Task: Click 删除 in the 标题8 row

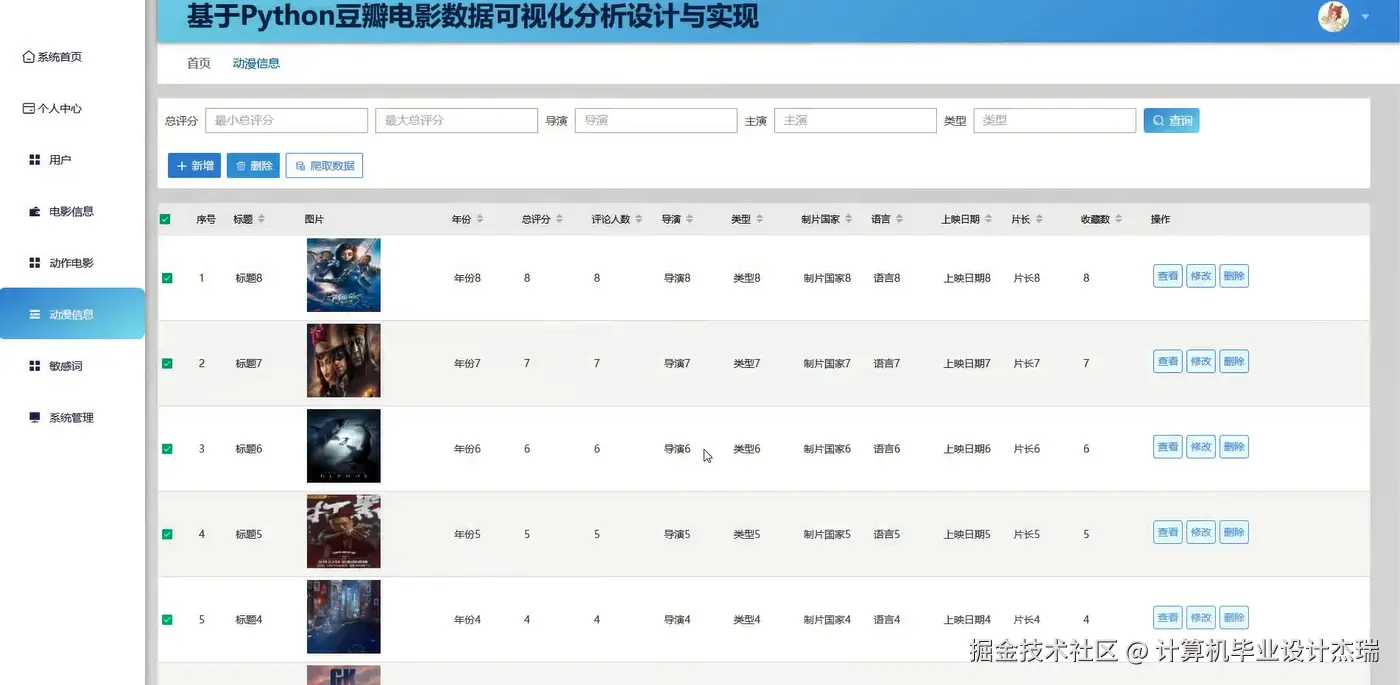Action: (x=1234, y=276)
